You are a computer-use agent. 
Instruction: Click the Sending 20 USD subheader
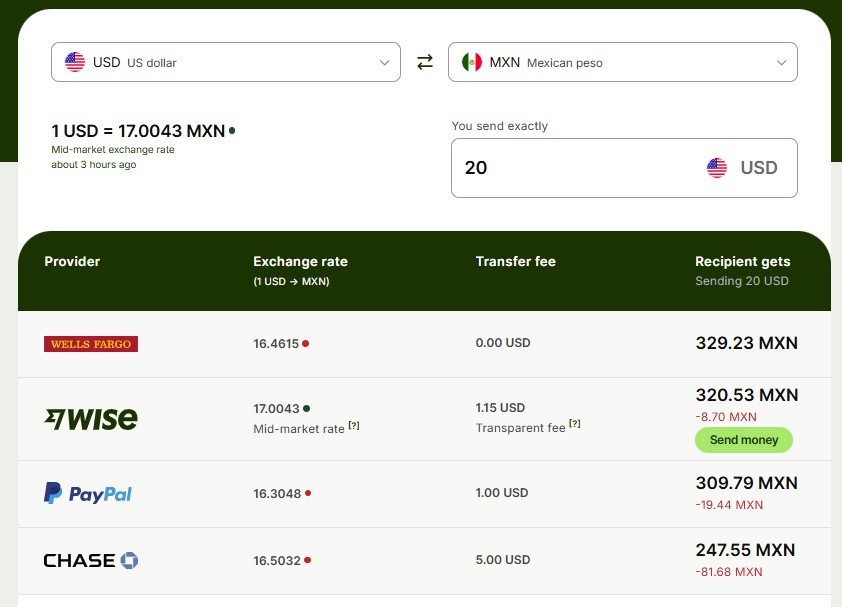tap(742, 281)
